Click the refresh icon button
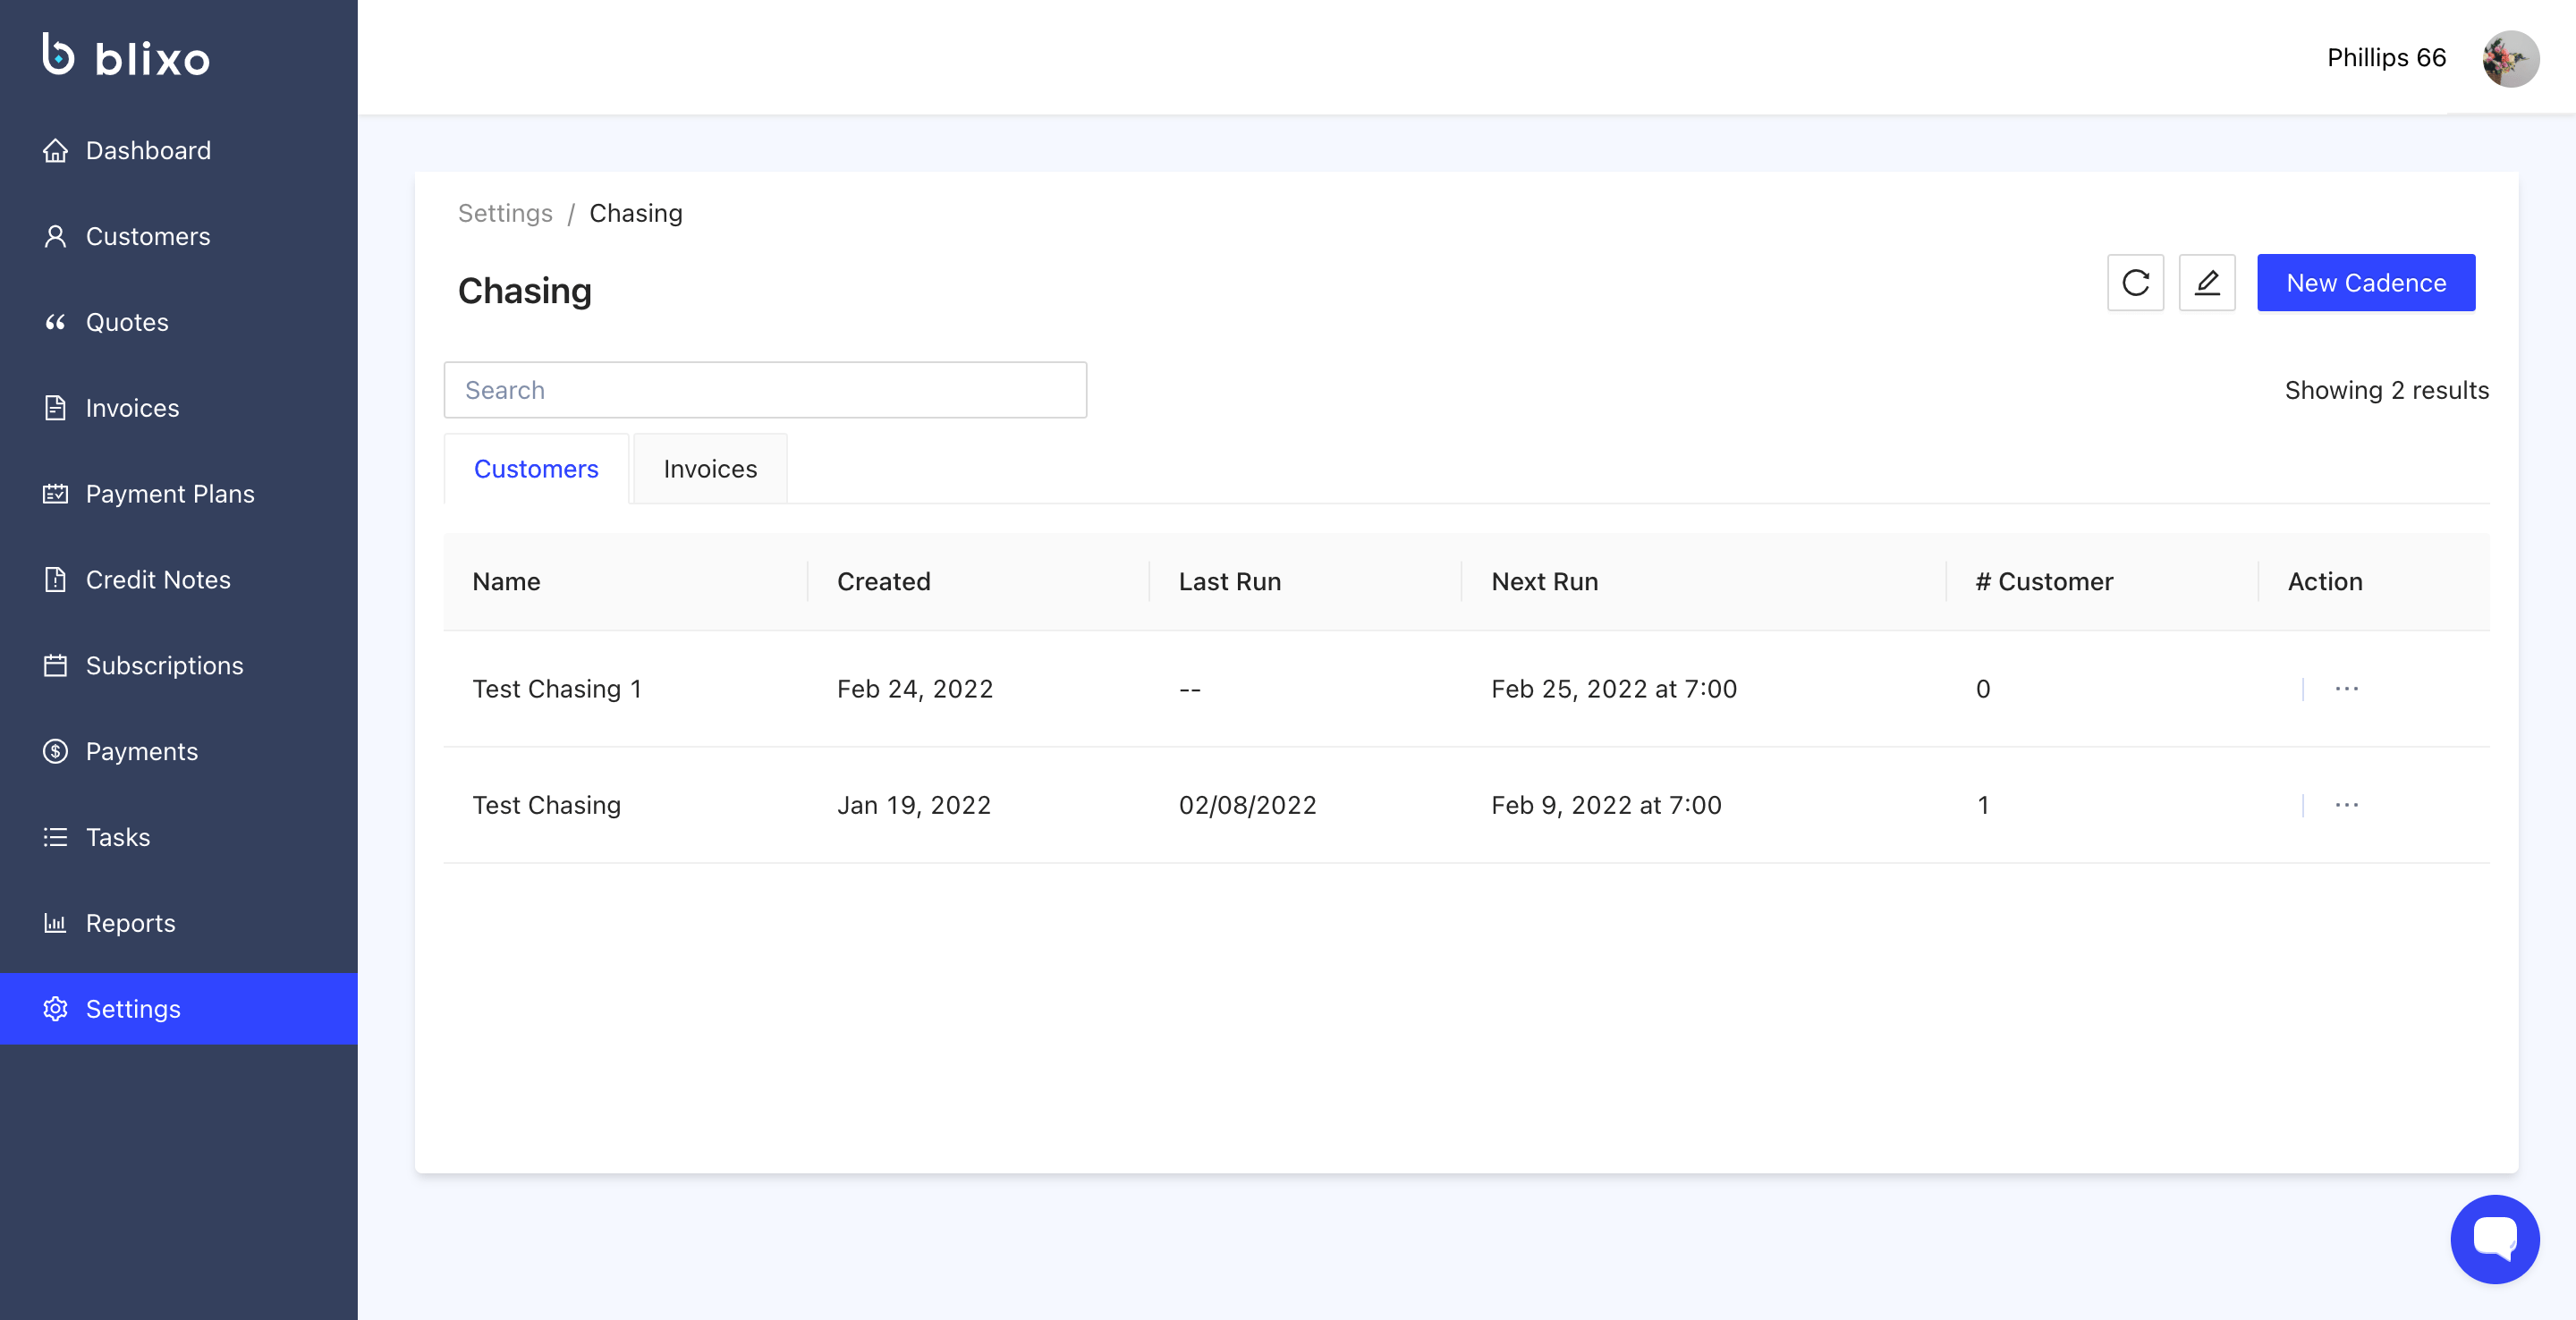This screenshot has width=2576, height=1320. point(2135,283)
